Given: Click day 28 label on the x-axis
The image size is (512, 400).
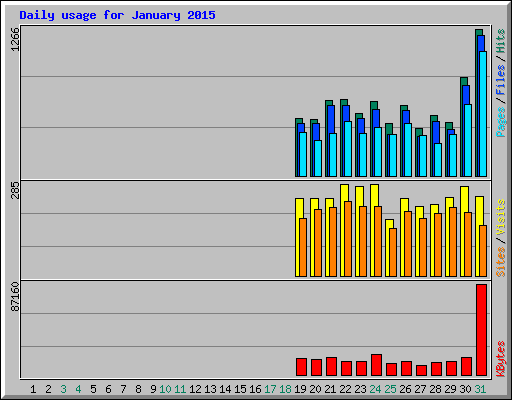Looking at the screenshot, I should [435, 389].
